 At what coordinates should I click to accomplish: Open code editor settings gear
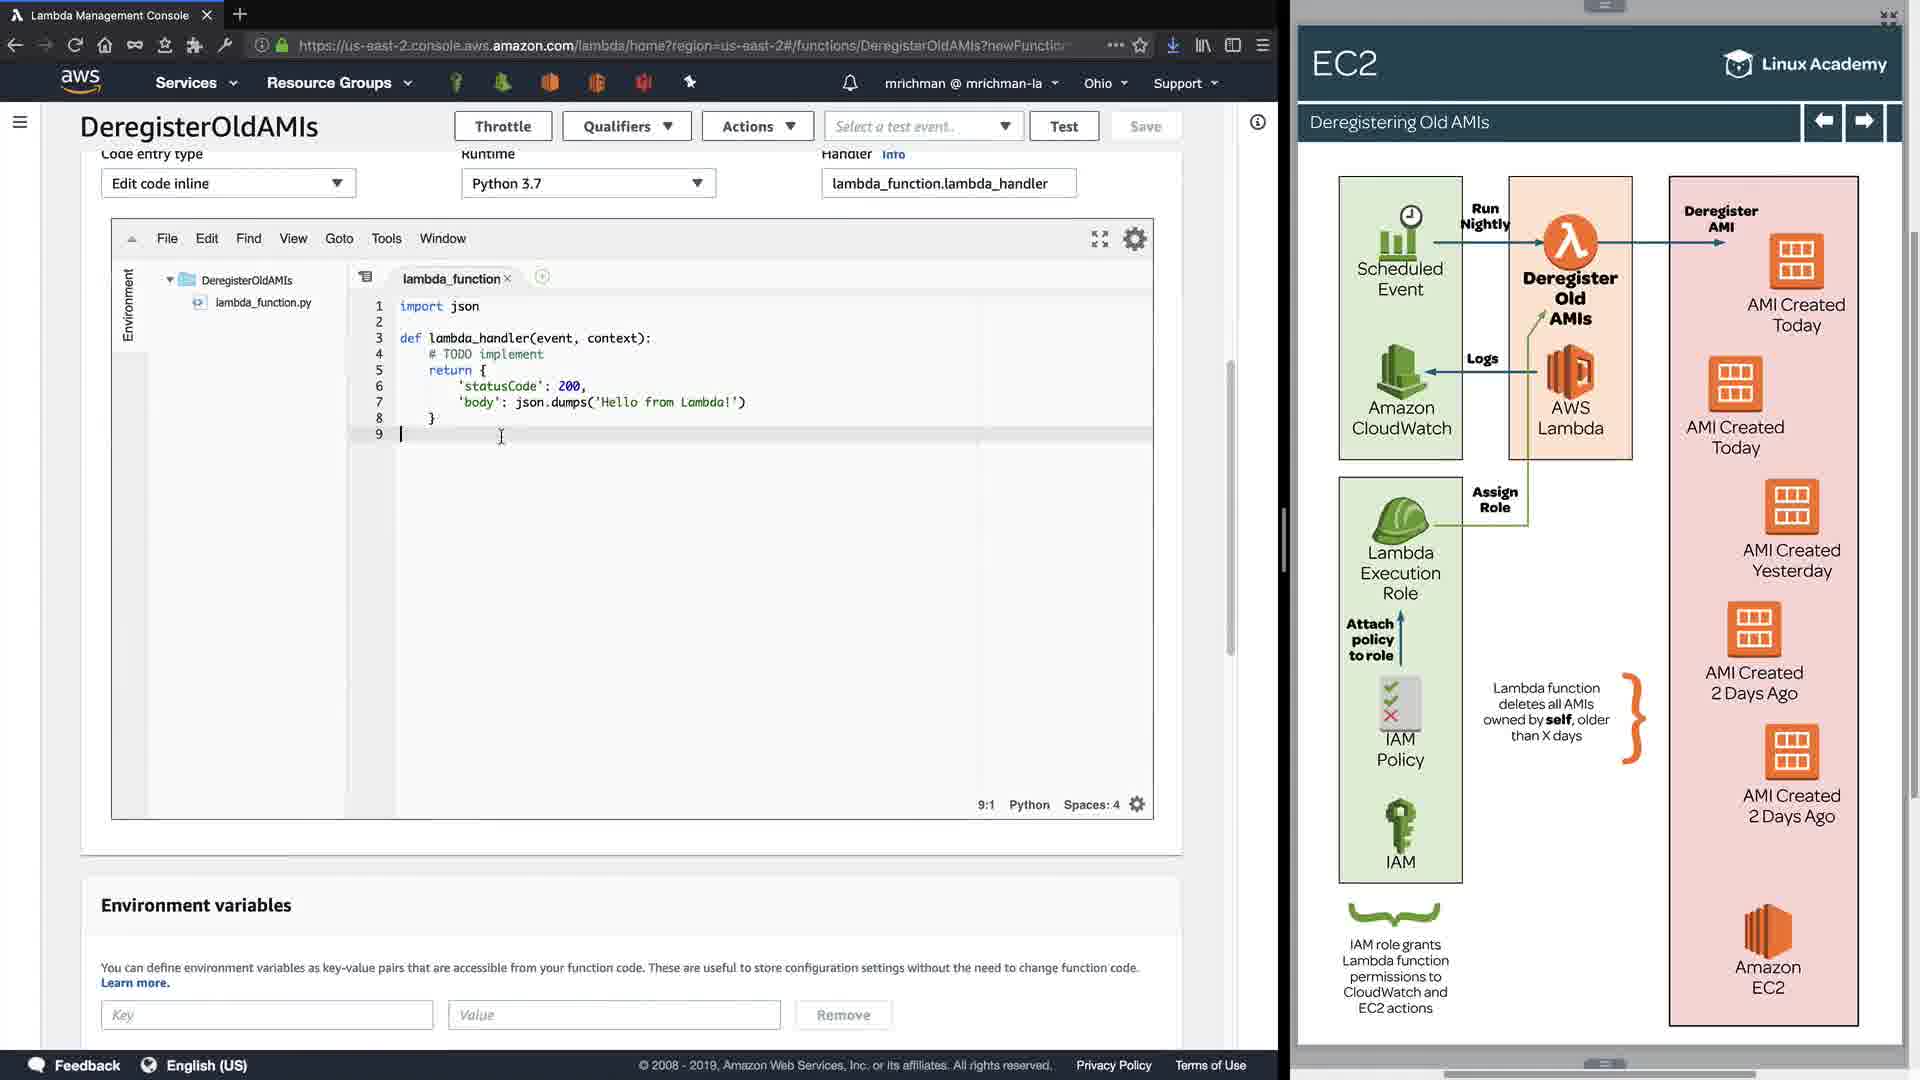pyautogui.click(x=1134, y=239)
